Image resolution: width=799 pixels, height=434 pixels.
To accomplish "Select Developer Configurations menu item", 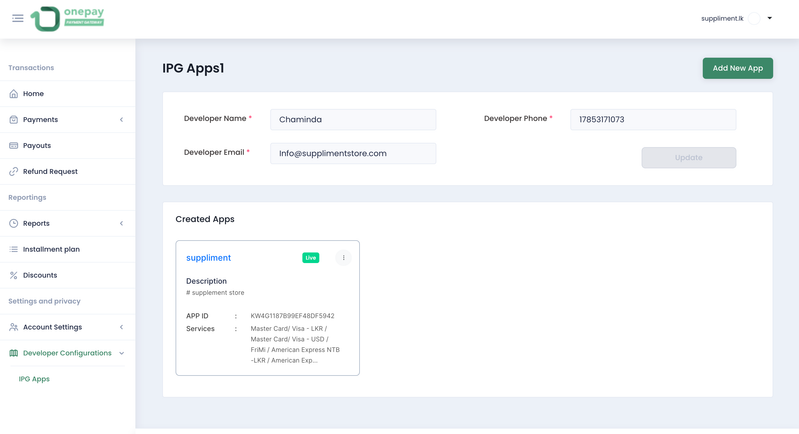I will click(67, 354).
